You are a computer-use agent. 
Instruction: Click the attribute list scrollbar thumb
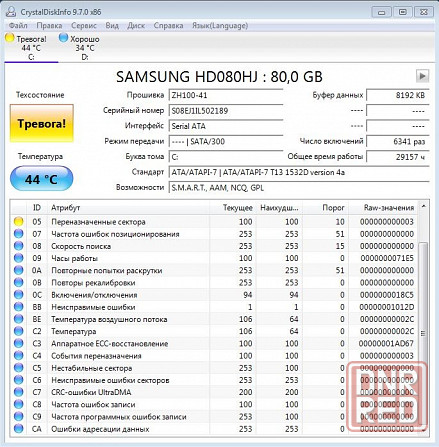coord(423,333)
